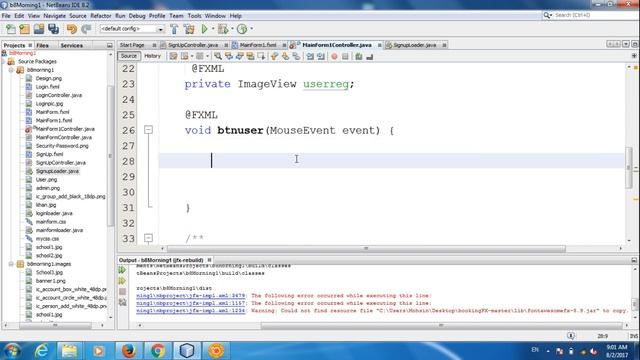The image size is (640, 360).
Task: Collapse the comment fold at line 33
Action: pyautogui.click(x=149, y=238)
